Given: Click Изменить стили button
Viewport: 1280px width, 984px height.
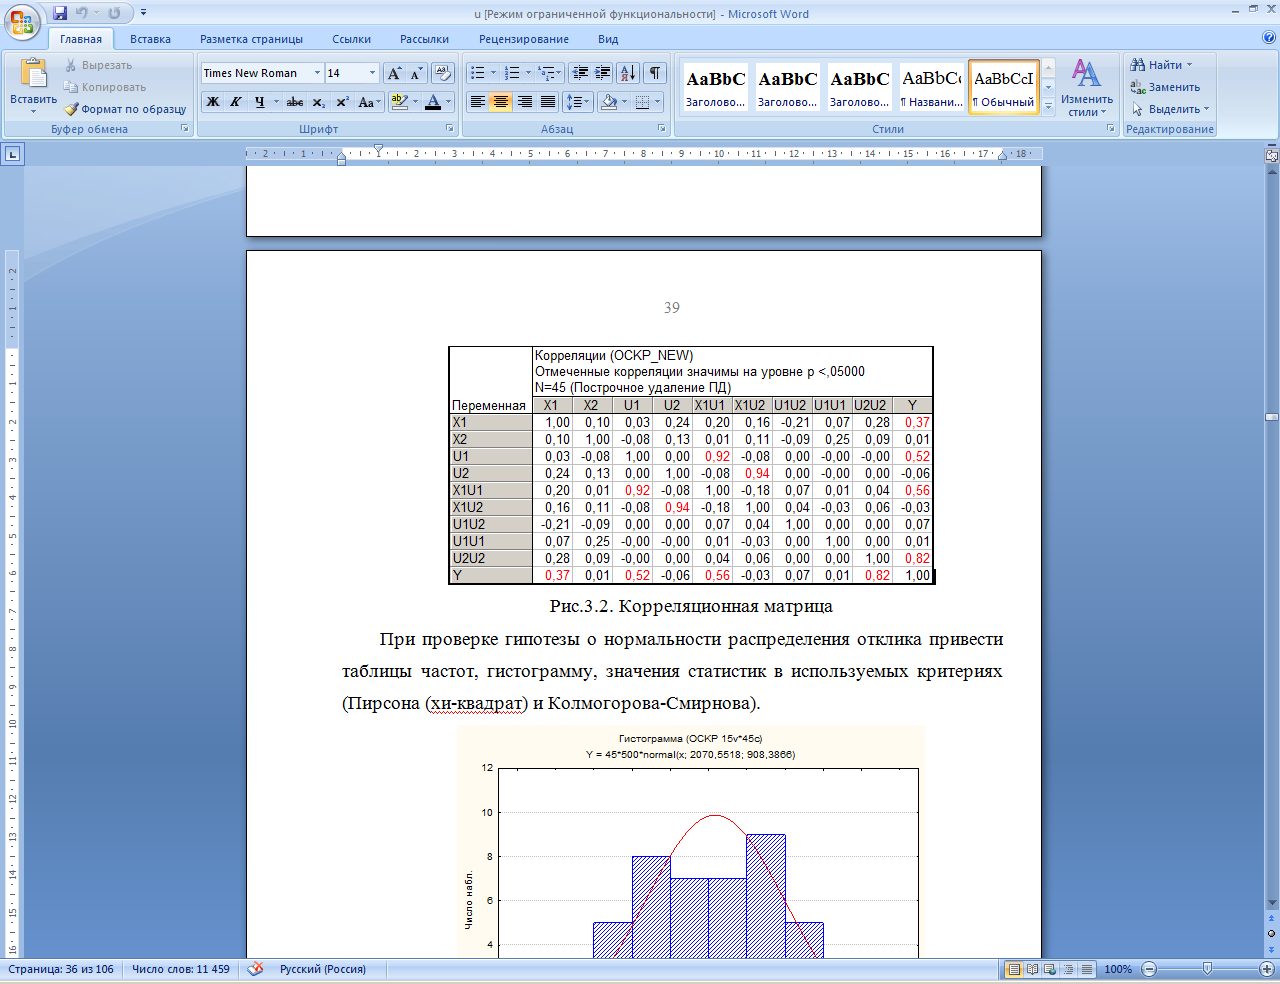Looking at the screenshot, I should tap(1087, 88).
